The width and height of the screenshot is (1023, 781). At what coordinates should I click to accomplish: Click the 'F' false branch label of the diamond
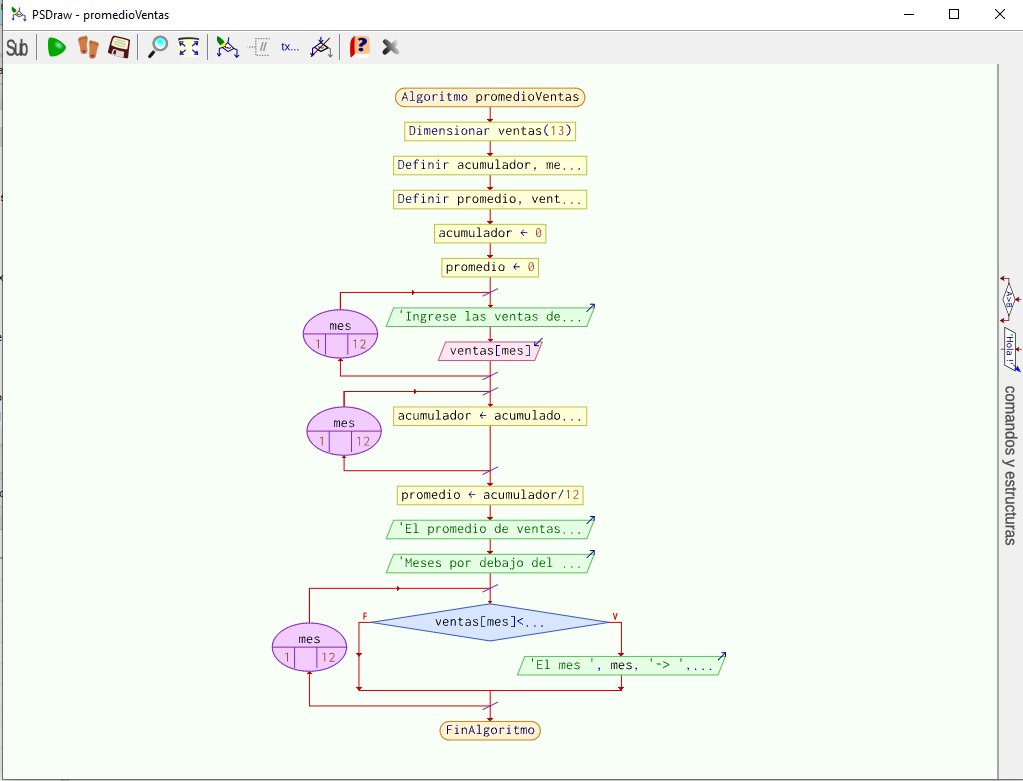(365, 616)
